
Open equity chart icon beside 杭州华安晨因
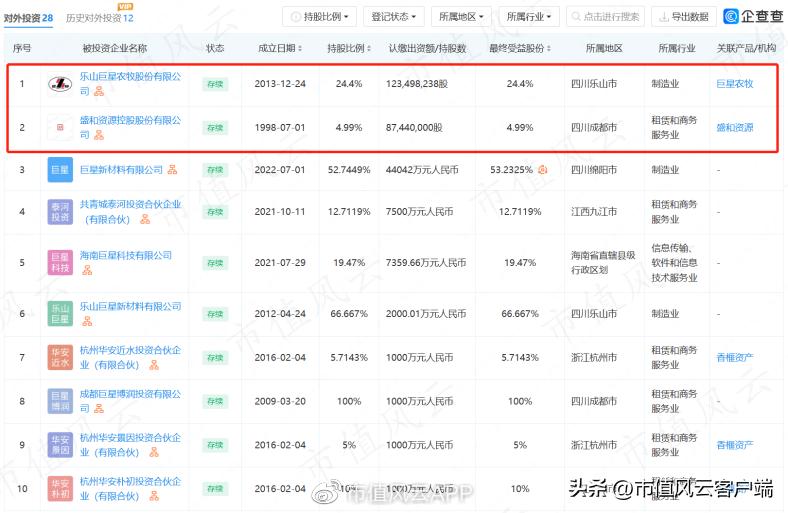154,452
